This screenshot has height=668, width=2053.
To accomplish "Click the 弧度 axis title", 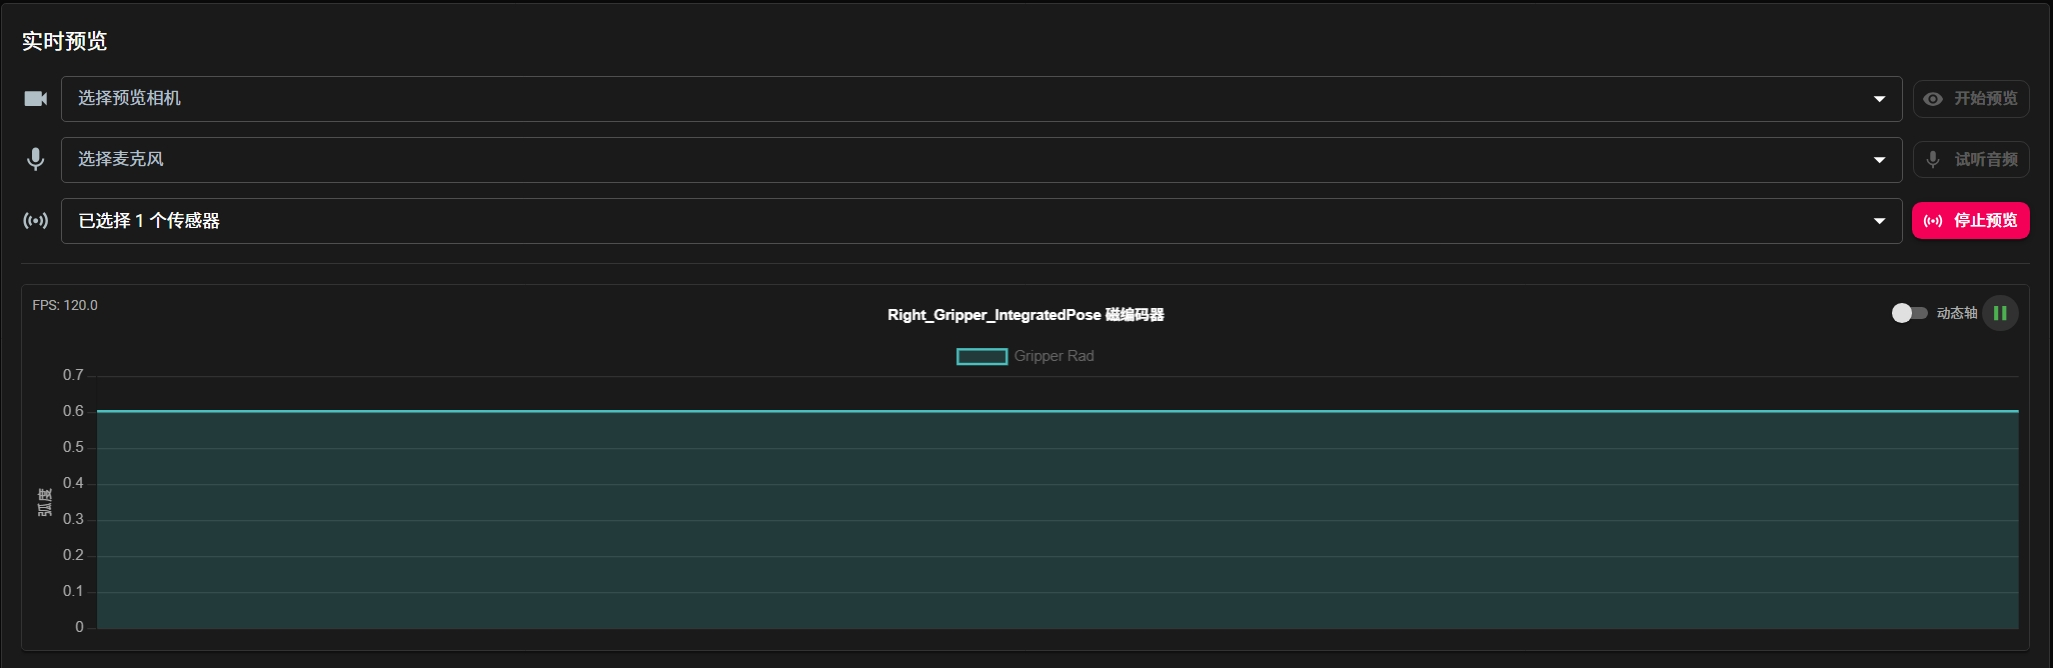I will (44, 502).
